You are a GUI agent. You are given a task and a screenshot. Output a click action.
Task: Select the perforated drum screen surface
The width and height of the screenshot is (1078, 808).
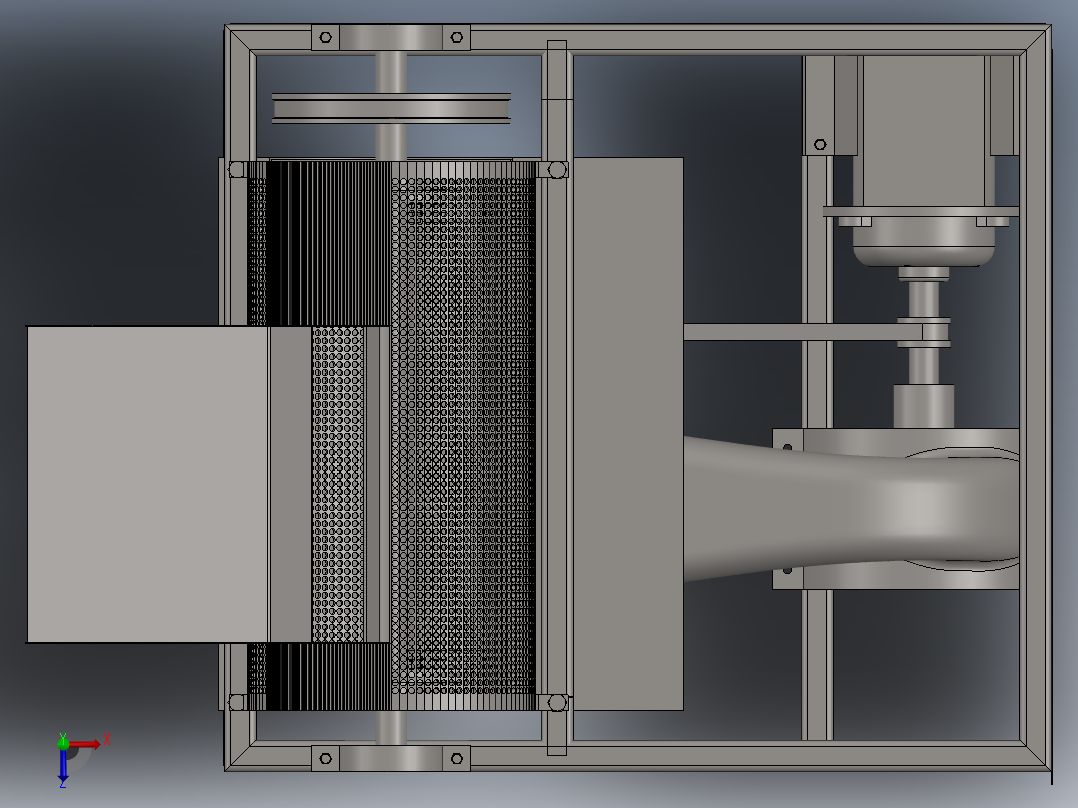[462, 435]
